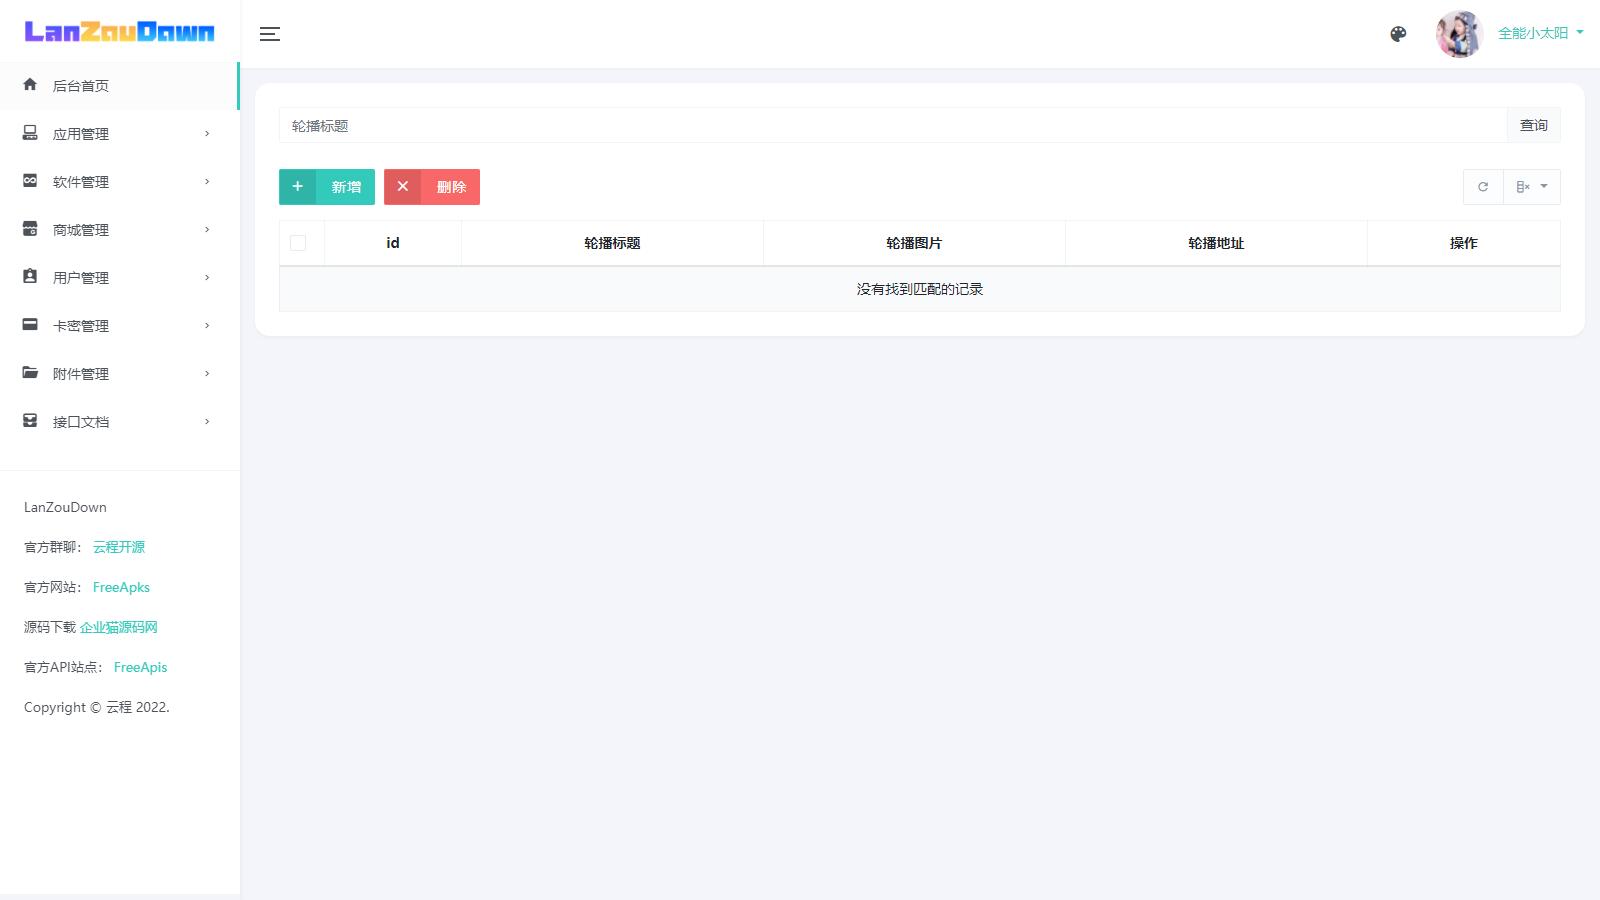Click the 商城管理 store icon

[30, 229]
